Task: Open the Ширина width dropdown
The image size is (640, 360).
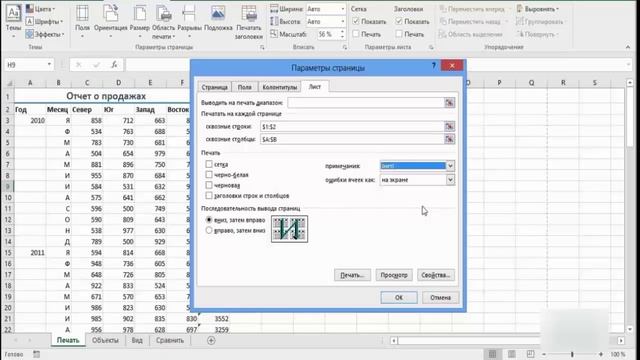Action: tap(342, 9)
